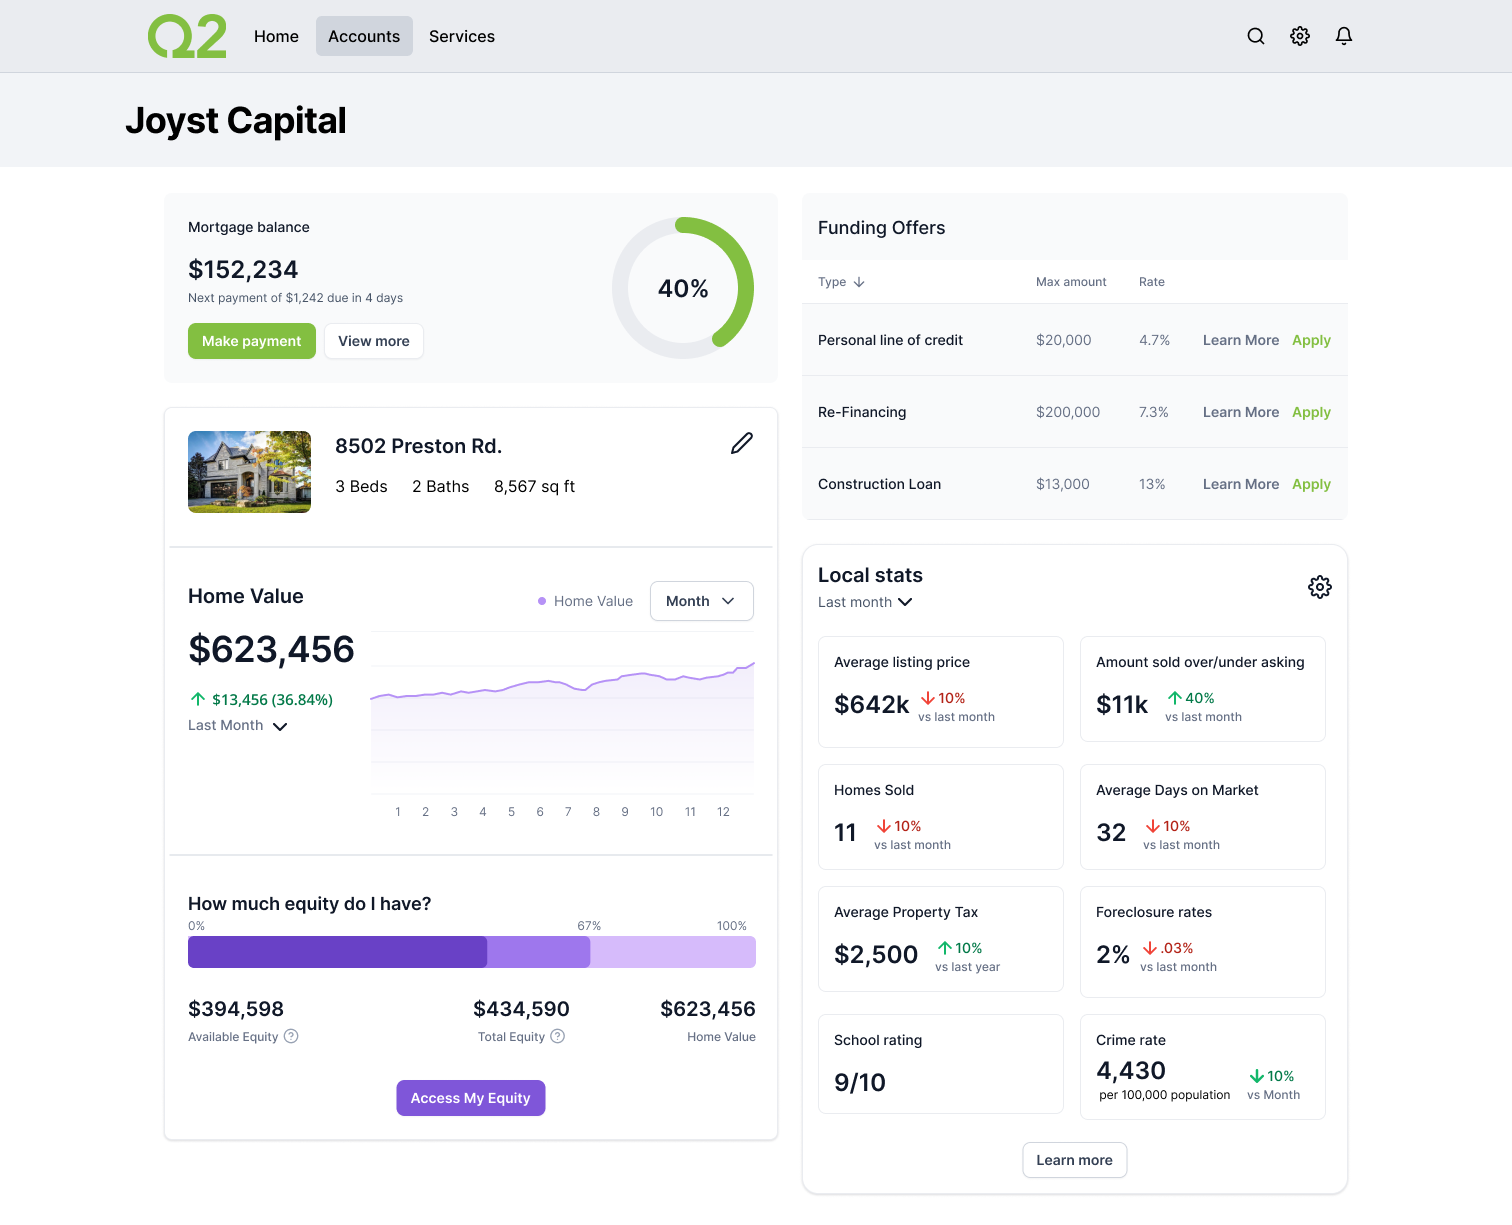Go to Home tab
Image resolution: width=1512 pixels, height=1225 pixels.
pos(276,36)
